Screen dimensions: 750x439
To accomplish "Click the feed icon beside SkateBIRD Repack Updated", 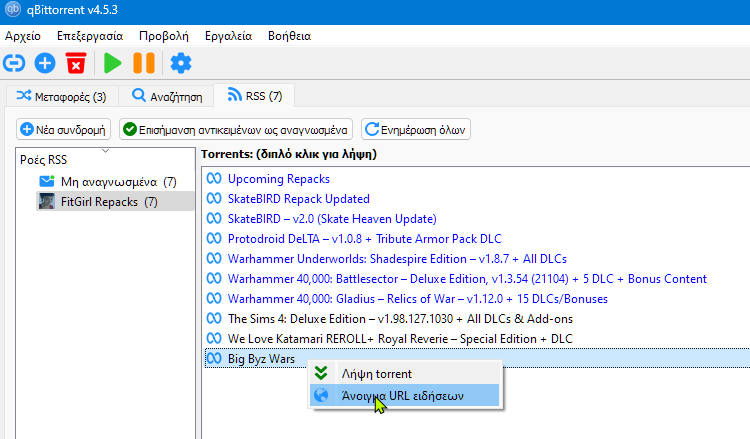I will click(214, 198).
